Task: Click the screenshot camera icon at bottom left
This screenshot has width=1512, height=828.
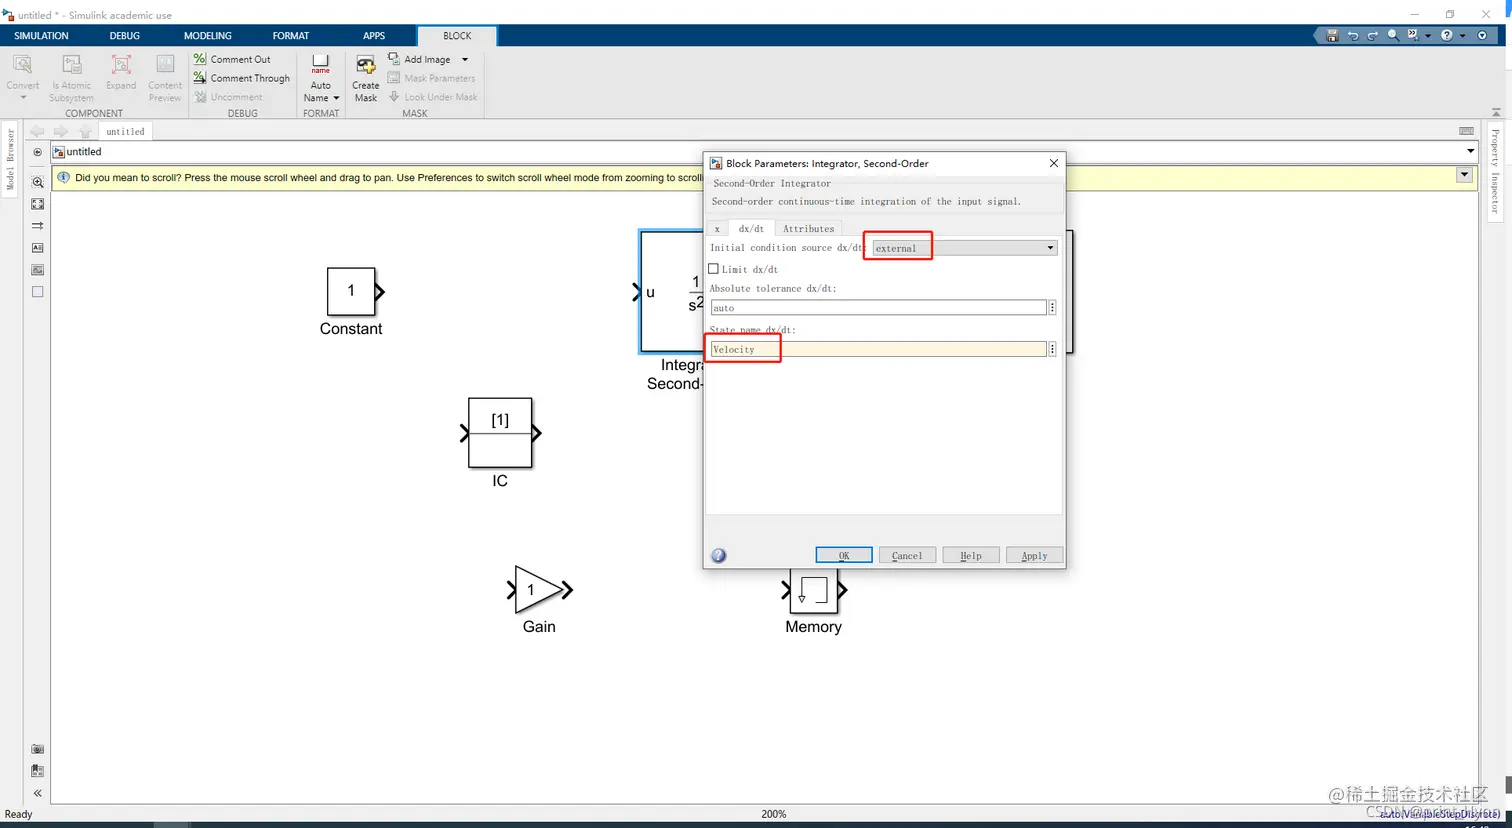Action: [x=38, y=749]
